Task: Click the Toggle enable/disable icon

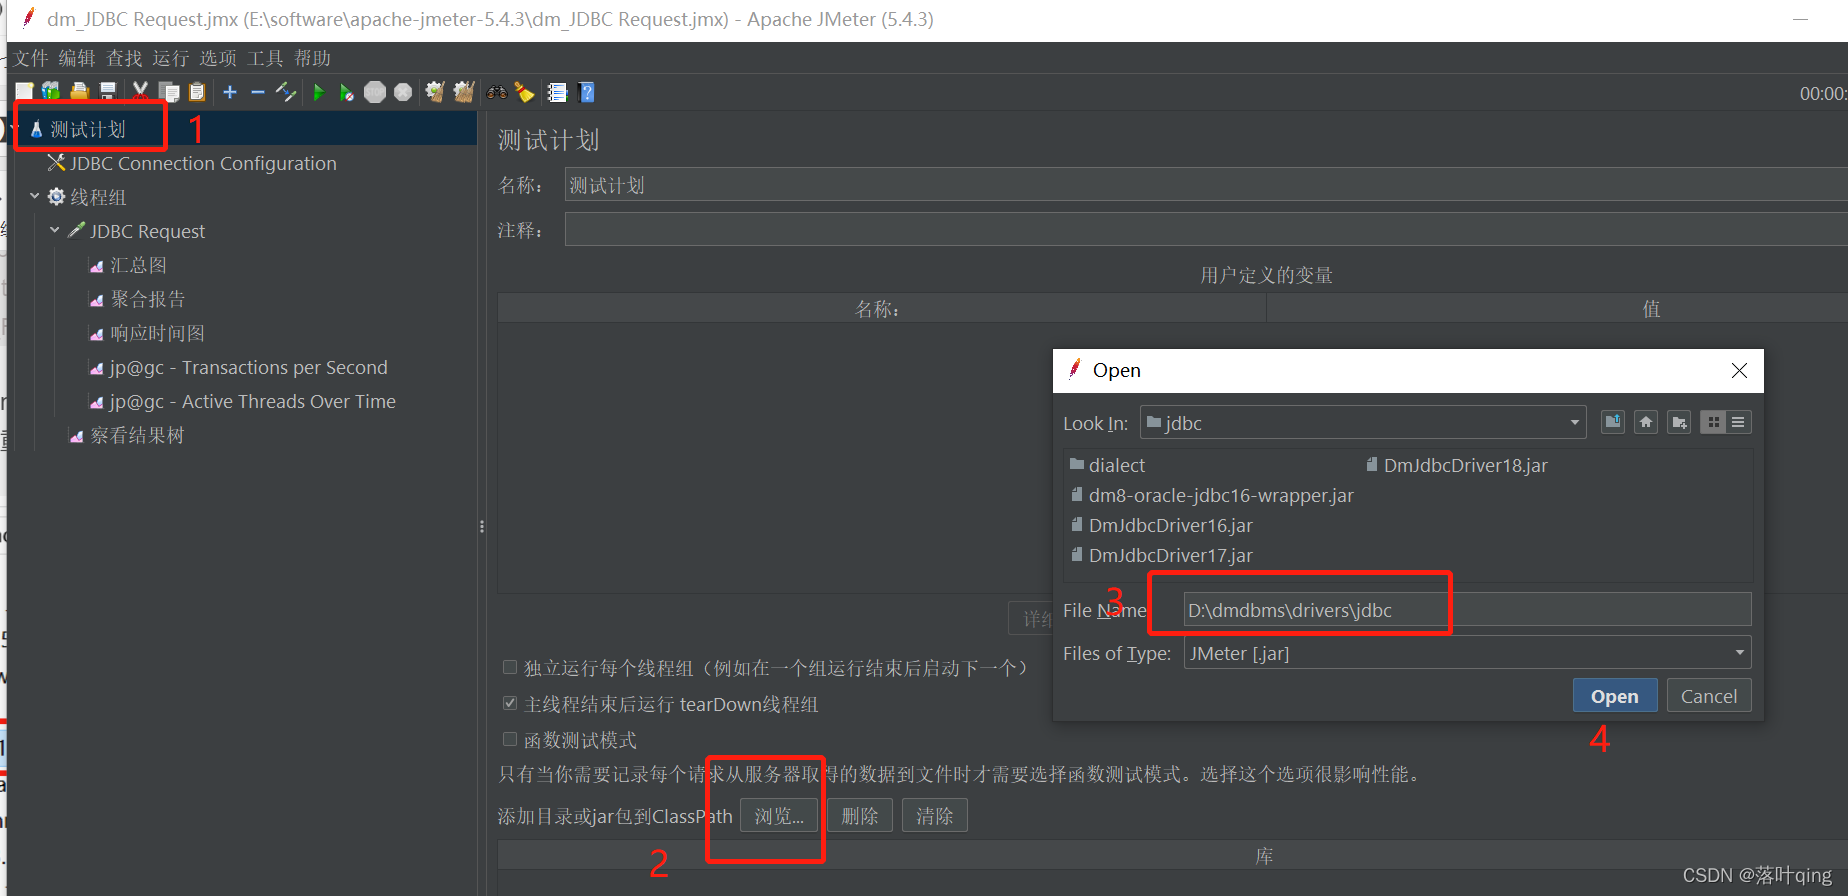Action: (286, 92)
